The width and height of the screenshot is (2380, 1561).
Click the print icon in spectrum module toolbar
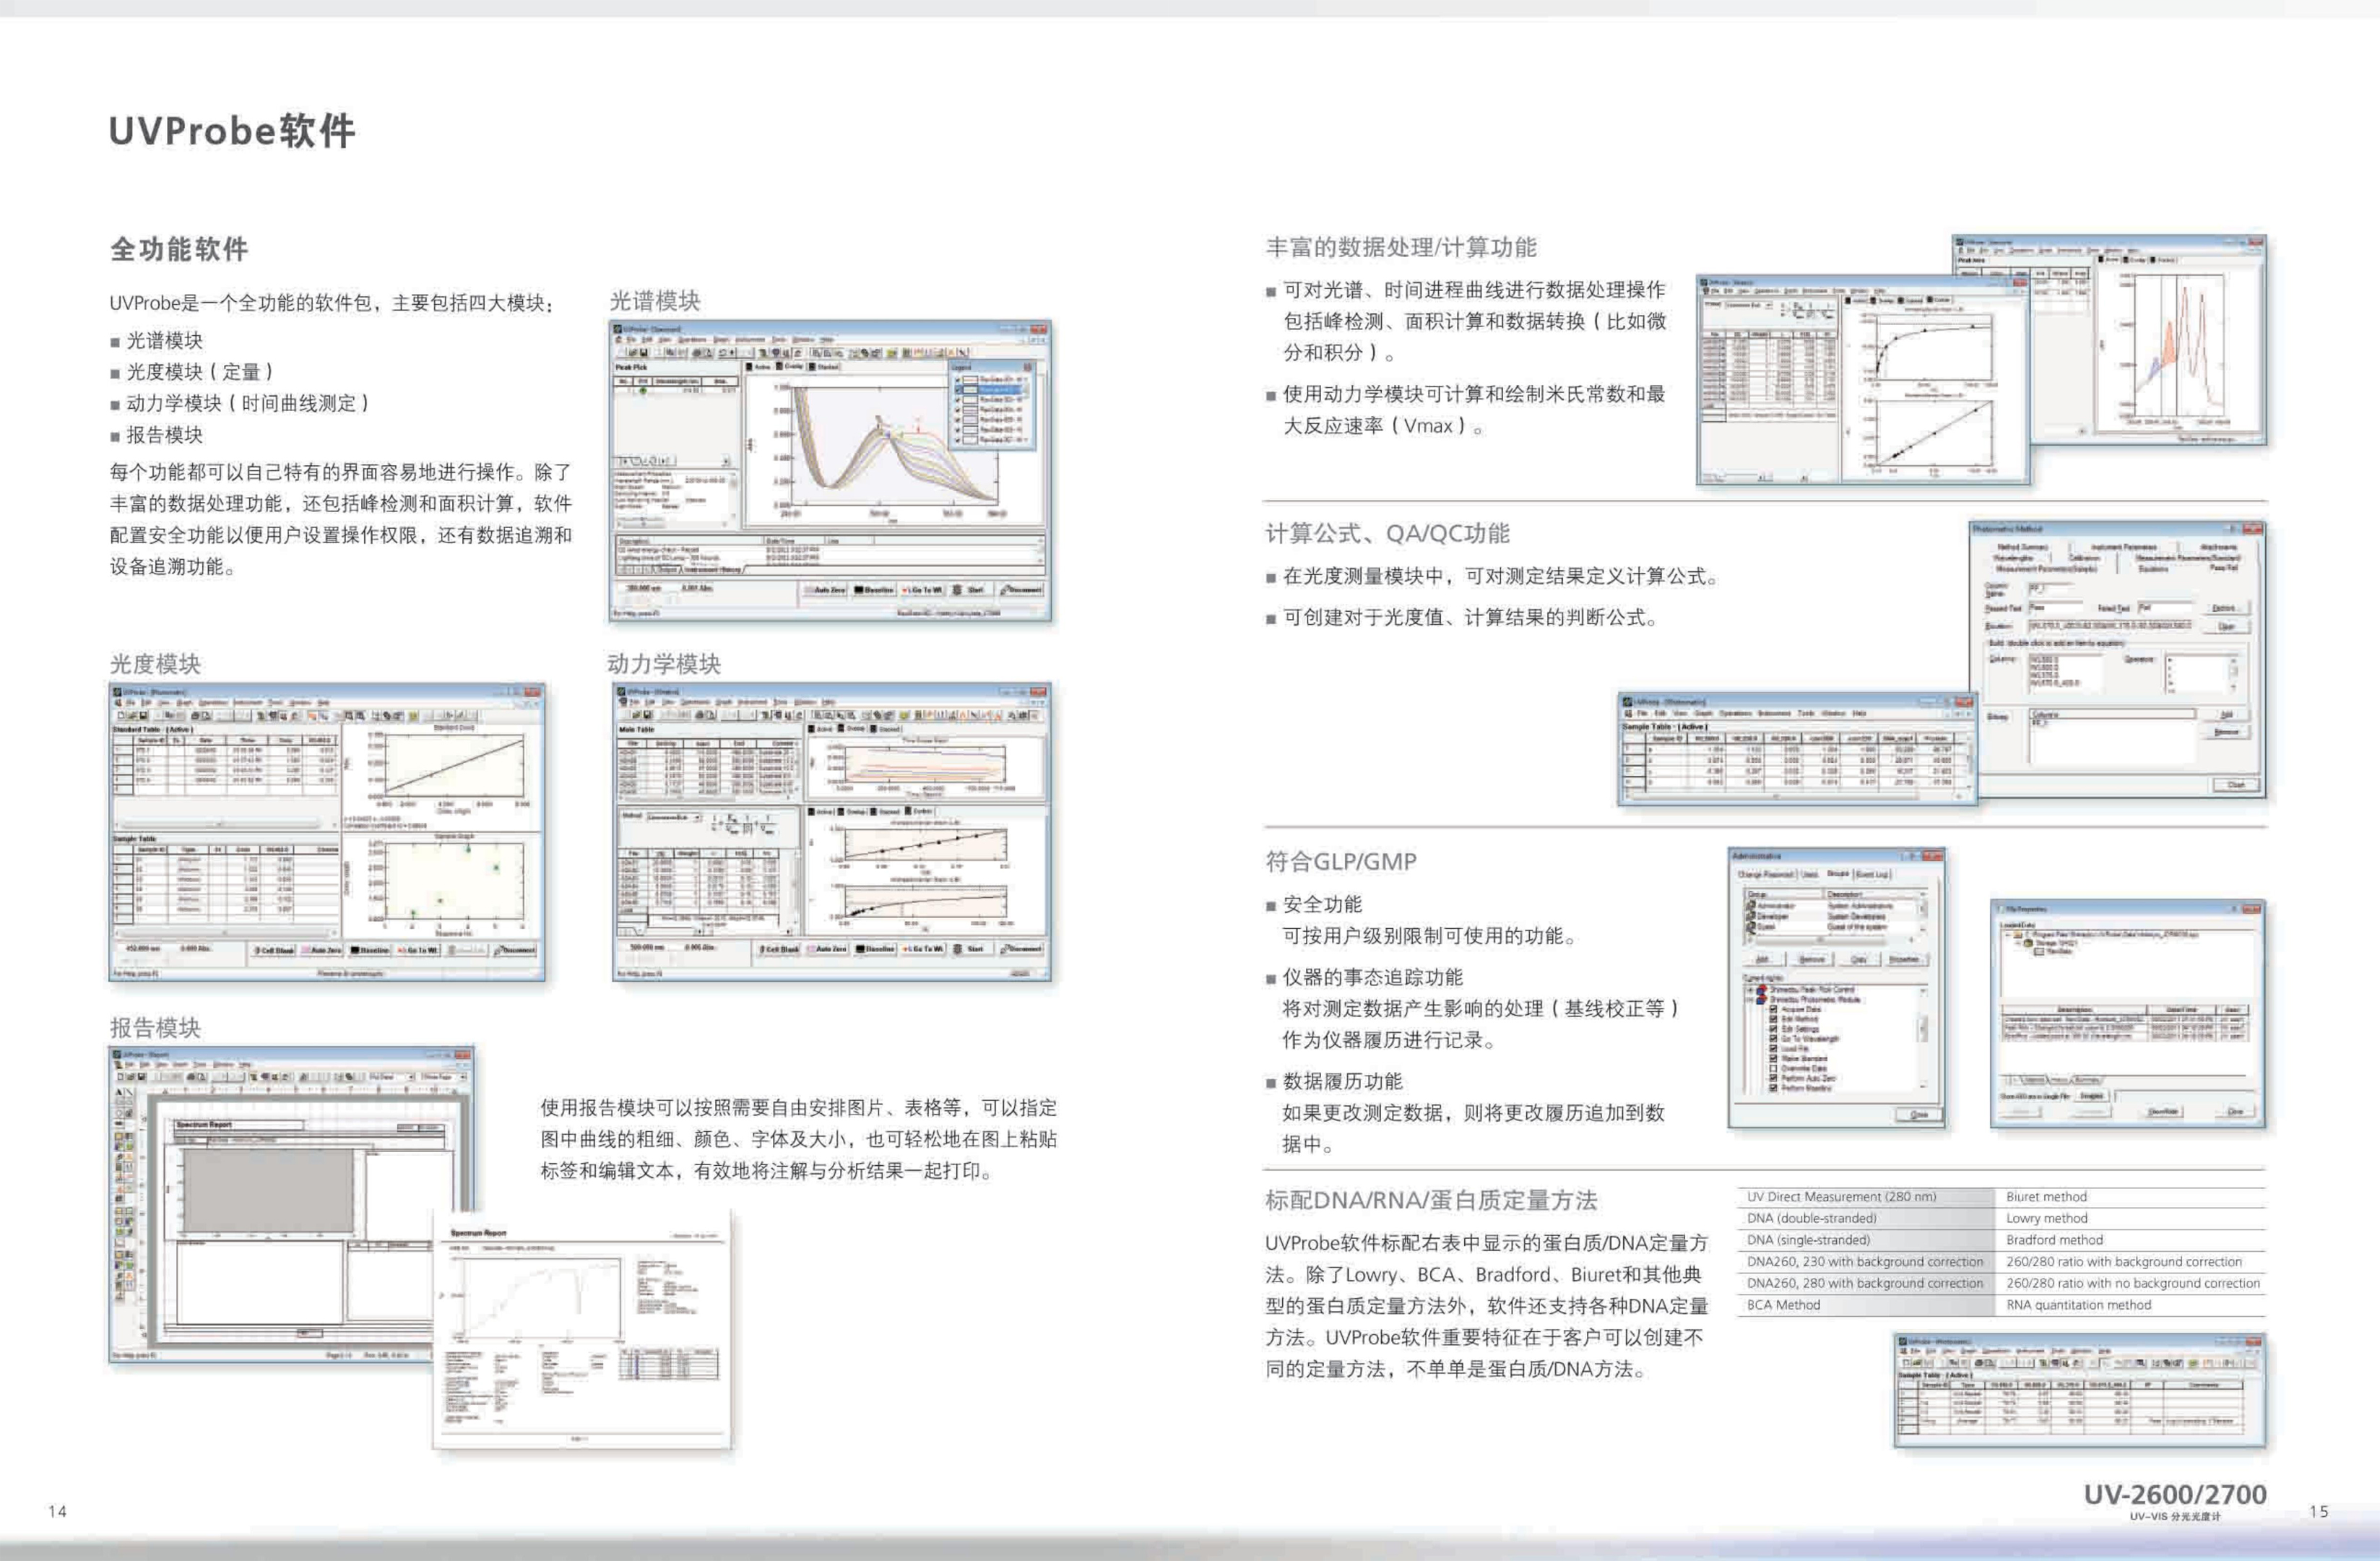pos(697,352)
